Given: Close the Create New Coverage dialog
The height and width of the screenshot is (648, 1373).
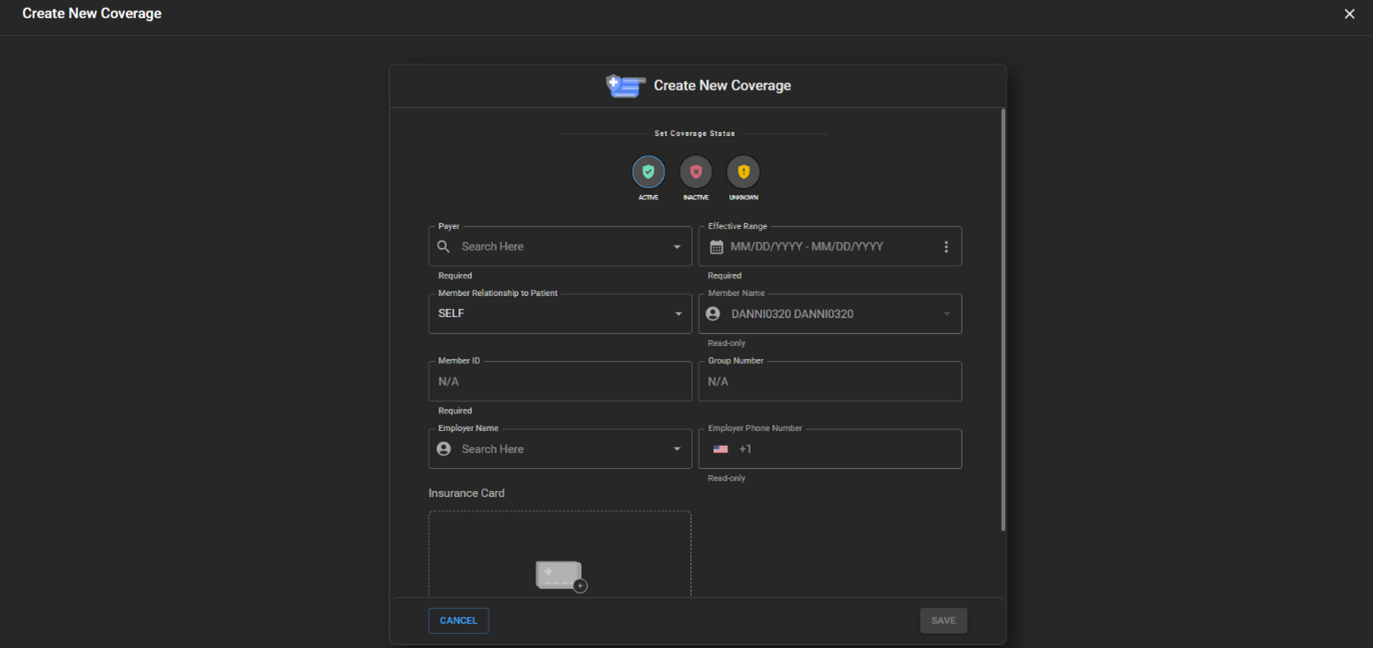Looking at the screenshot, I should tap(1349, 14).
